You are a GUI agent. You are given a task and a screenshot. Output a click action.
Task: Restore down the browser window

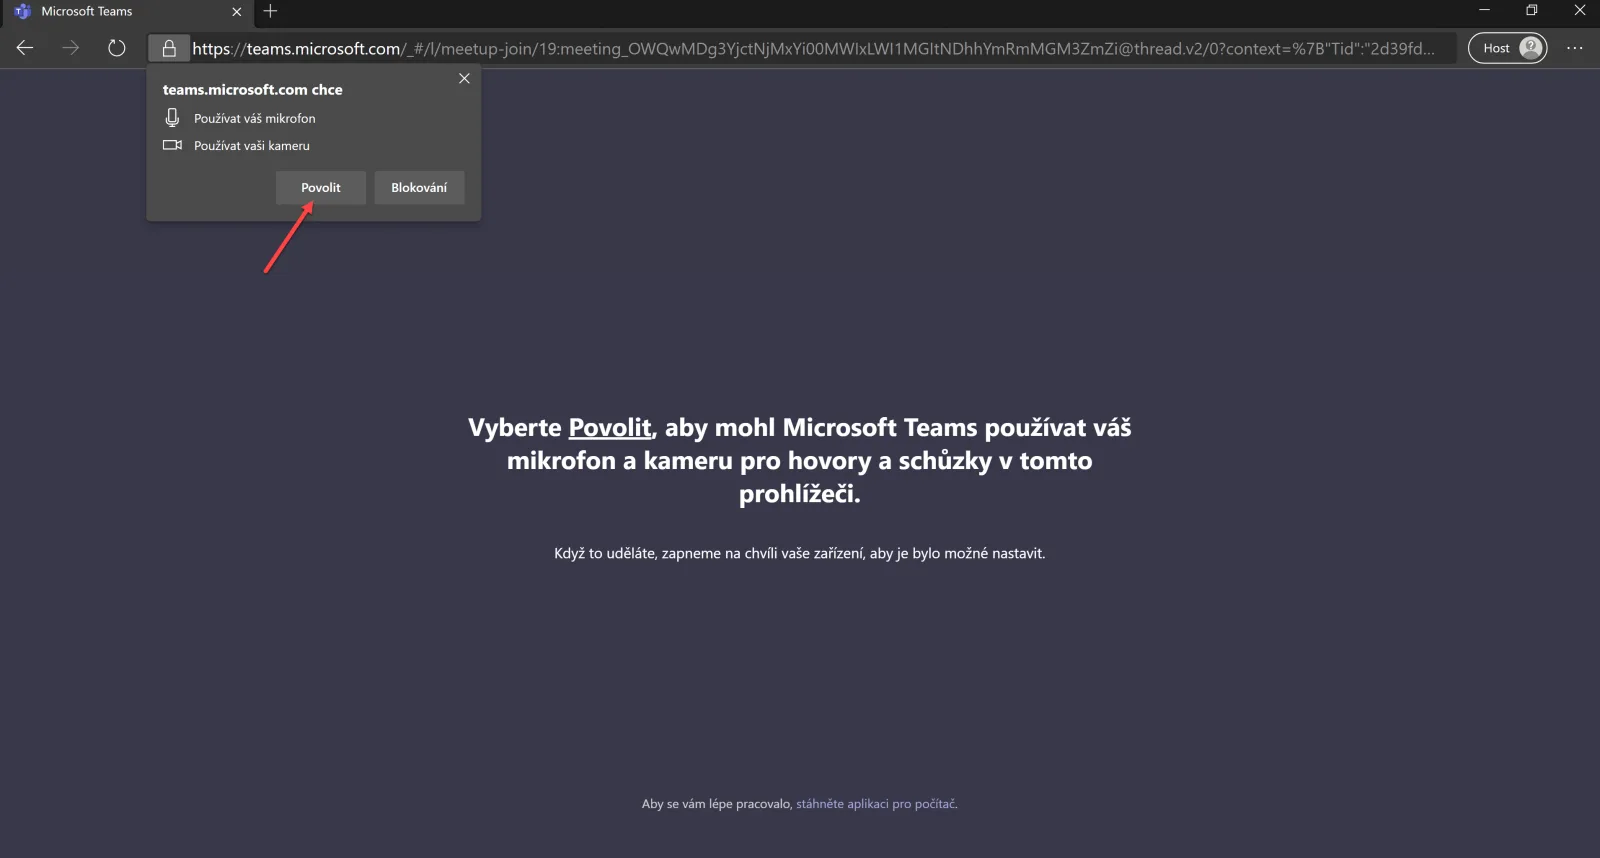[1531, 11]
